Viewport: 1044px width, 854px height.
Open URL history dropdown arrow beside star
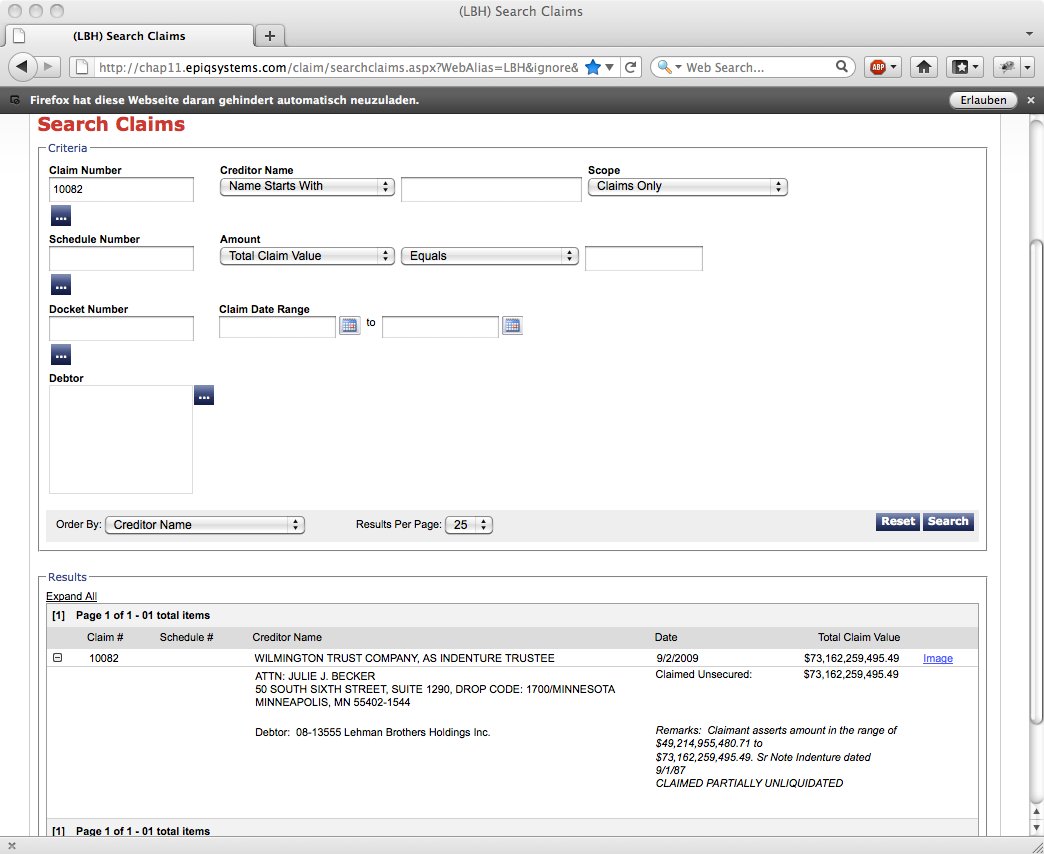(609, 67)
